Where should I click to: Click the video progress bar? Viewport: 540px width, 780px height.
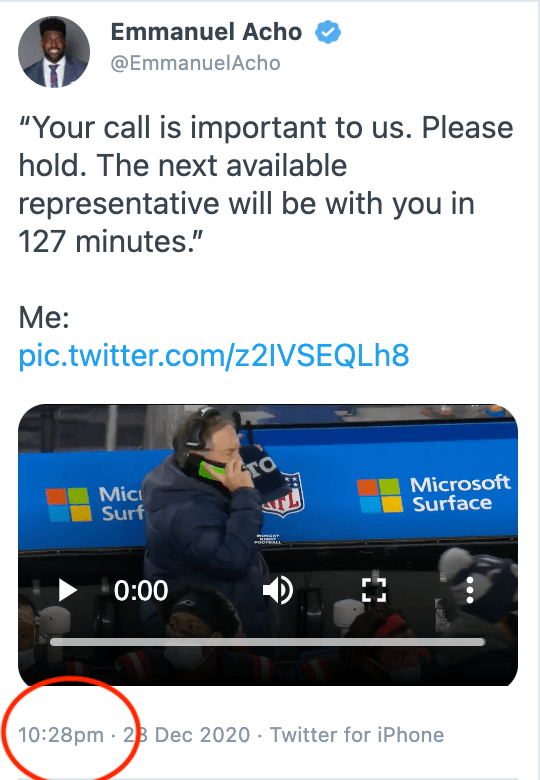(x=268, y=642)
